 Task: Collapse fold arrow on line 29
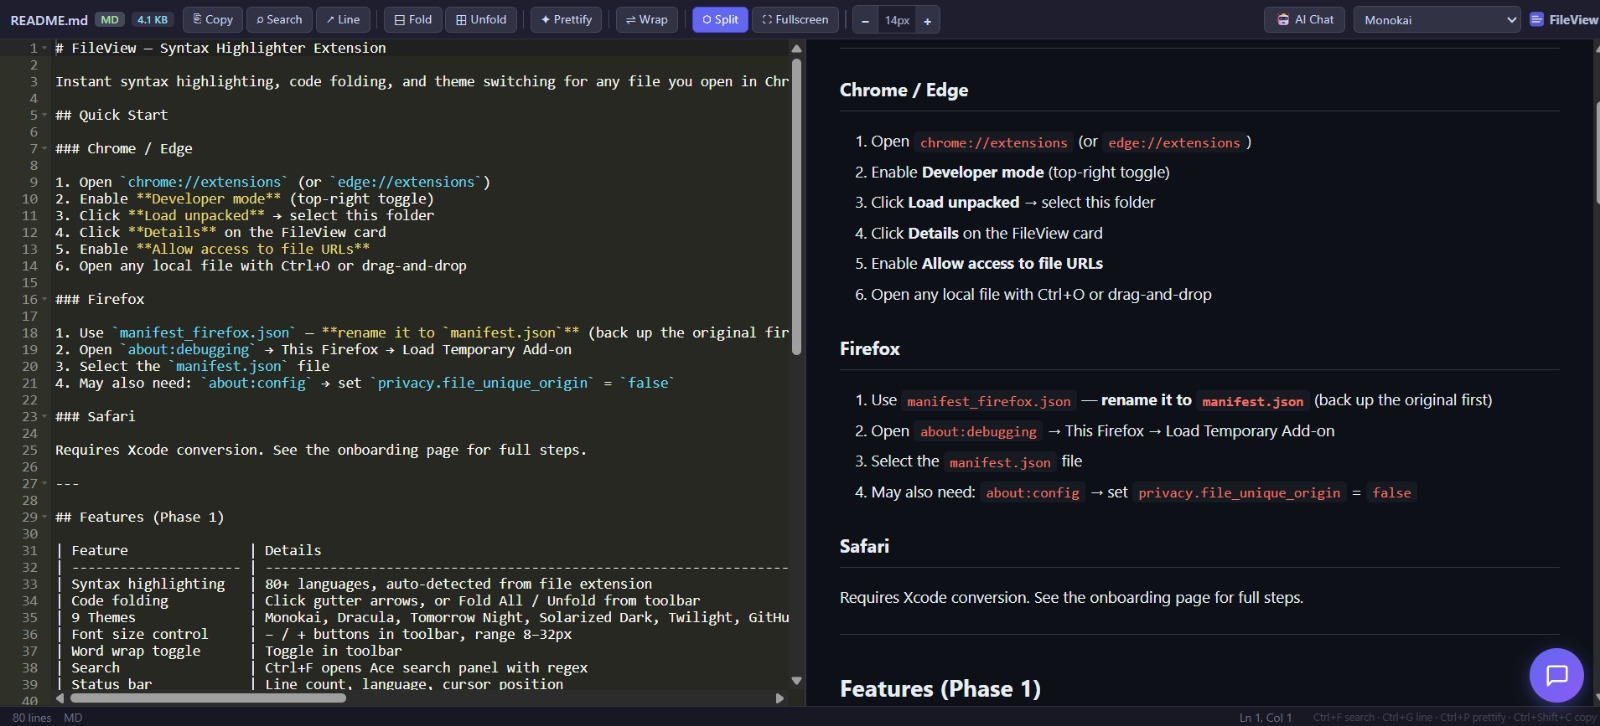[x=44, y=517]
